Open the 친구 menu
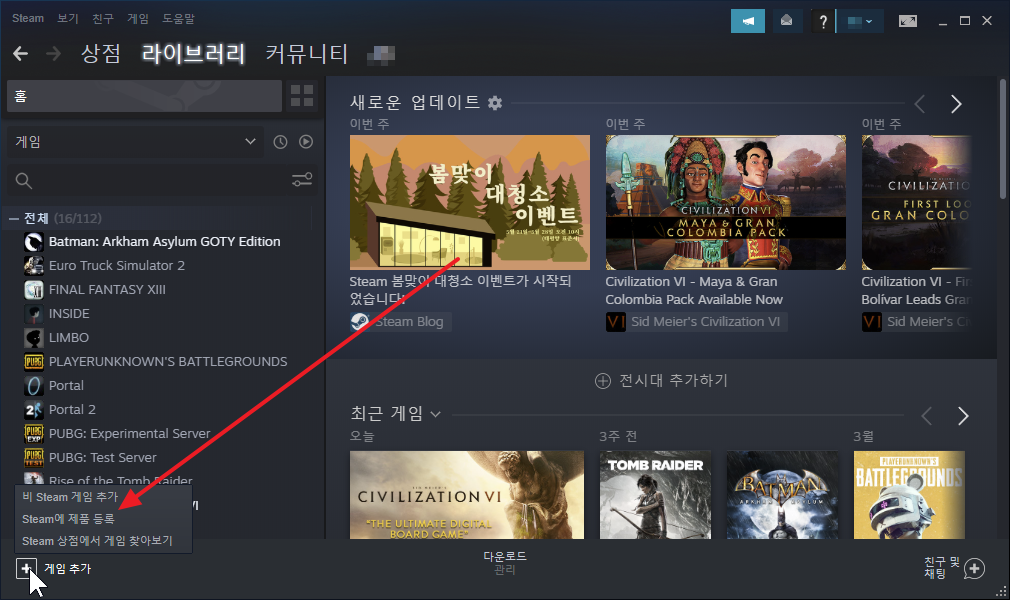 coord(102,18)
